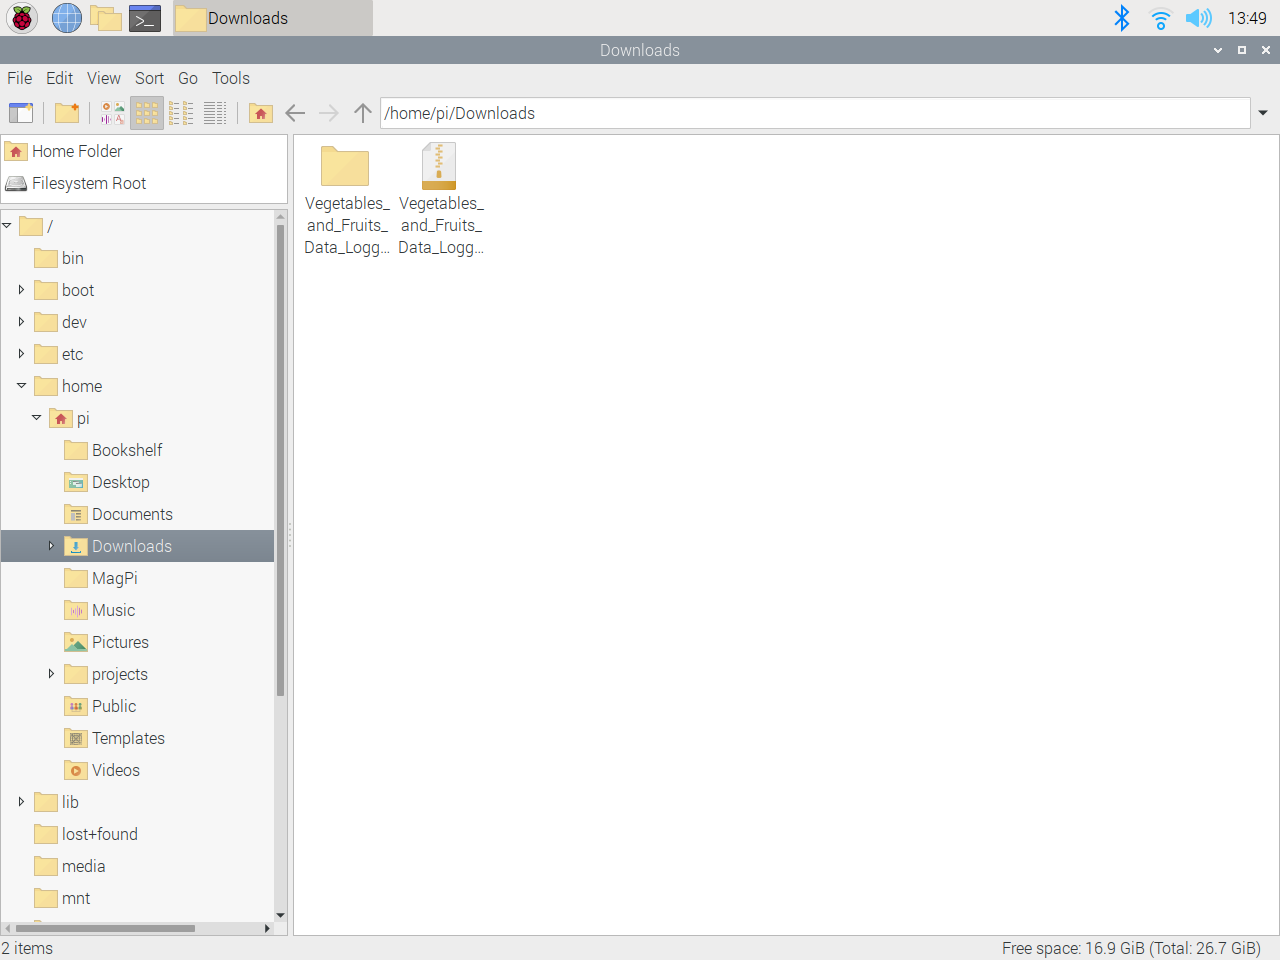This screenshot has width=1280, height=960.
Task: Open the Bluetooth tray menu
Action: (1122, 18)
